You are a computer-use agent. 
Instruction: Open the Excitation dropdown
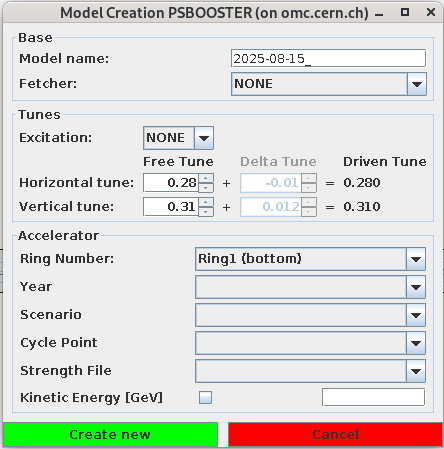coord(178,138)
